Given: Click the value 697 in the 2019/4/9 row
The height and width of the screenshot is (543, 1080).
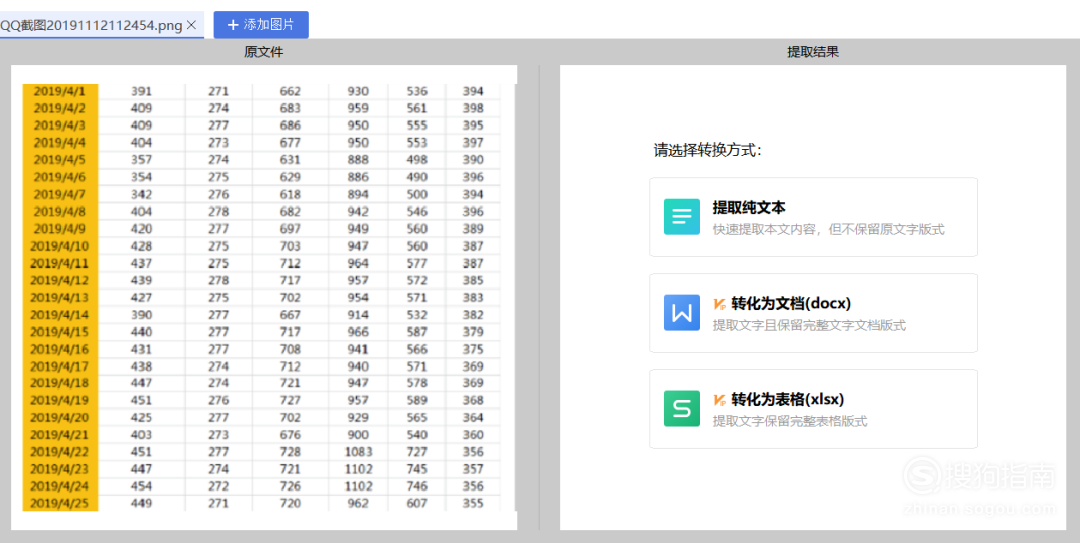Looking at the screenshot, I should pos(290,229).
